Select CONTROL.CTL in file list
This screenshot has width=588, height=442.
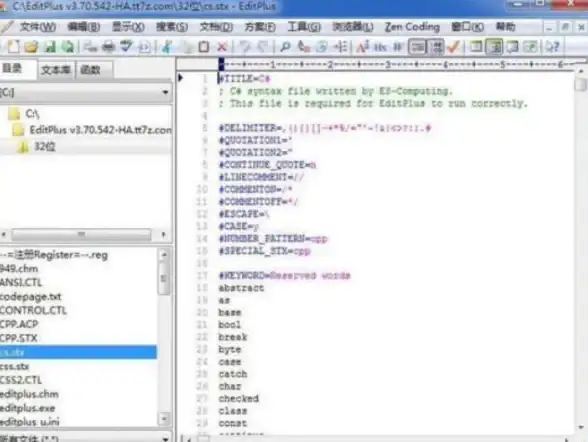point(33,310)
